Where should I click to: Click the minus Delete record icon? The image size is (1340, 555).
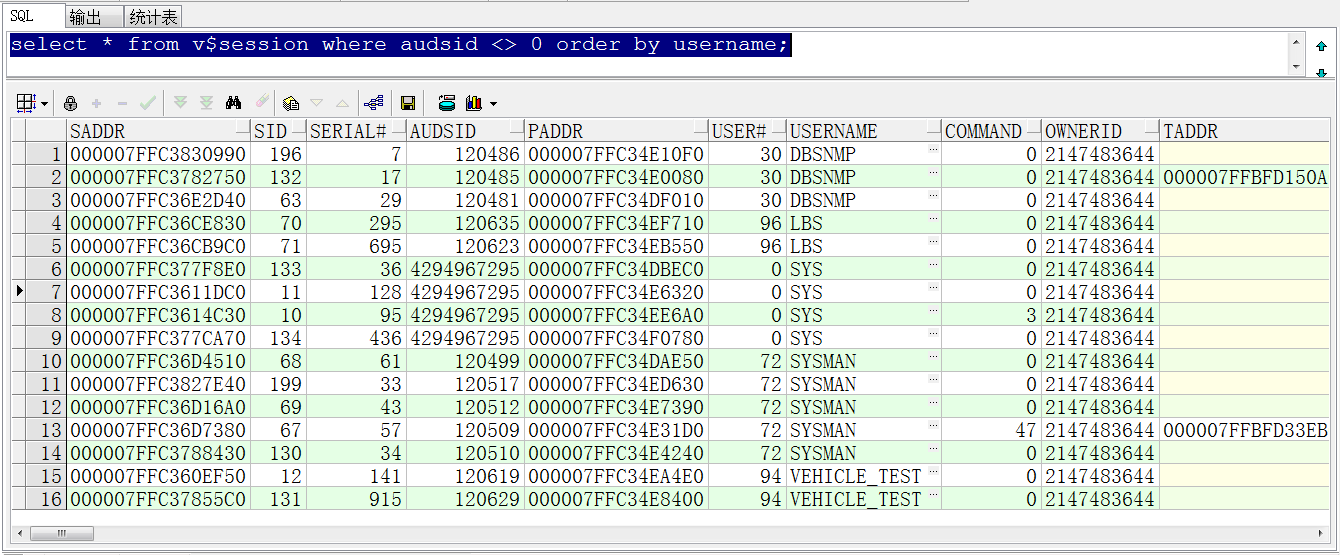click(x=122, y=103)
